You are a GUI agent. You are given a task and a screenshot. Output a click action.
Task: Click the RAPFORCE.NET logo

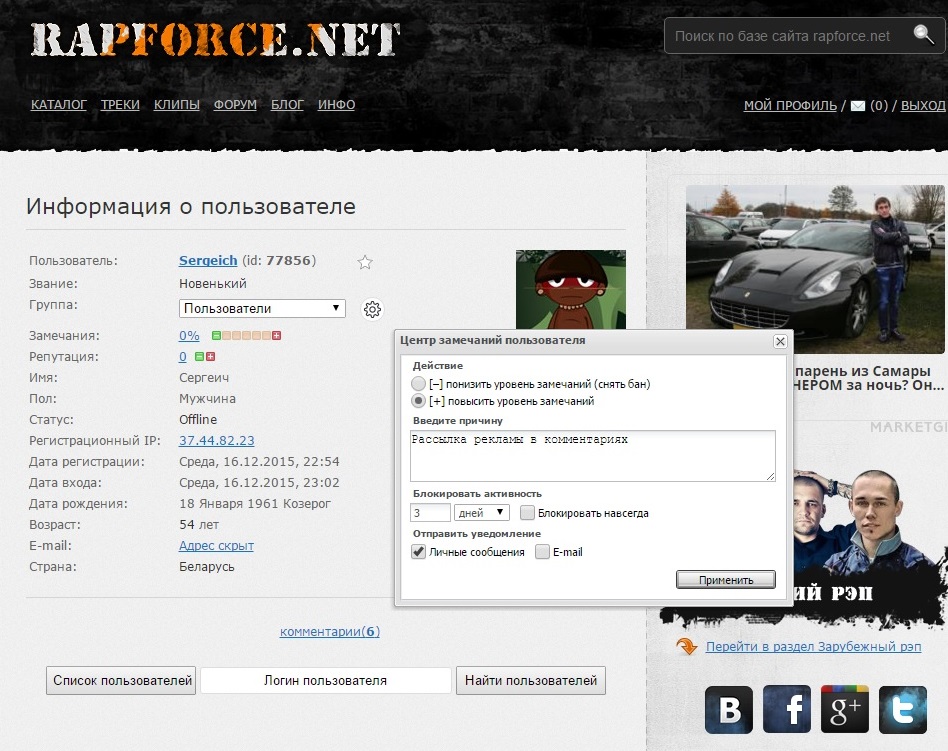coord(215,40)
